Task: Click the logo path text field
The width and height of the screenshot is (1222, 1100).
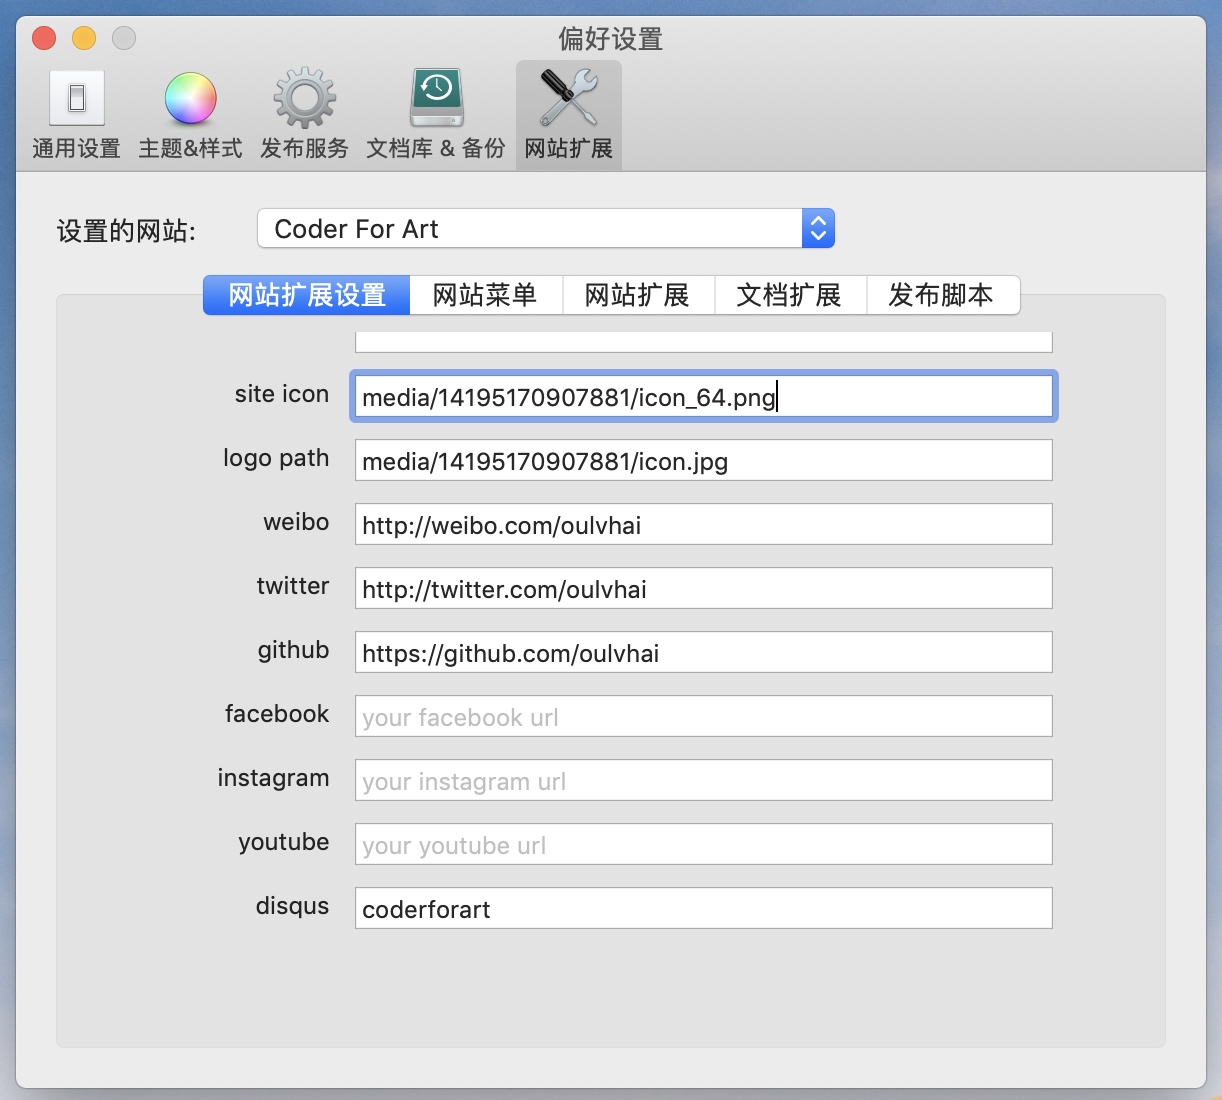Action: click(703, 461)
